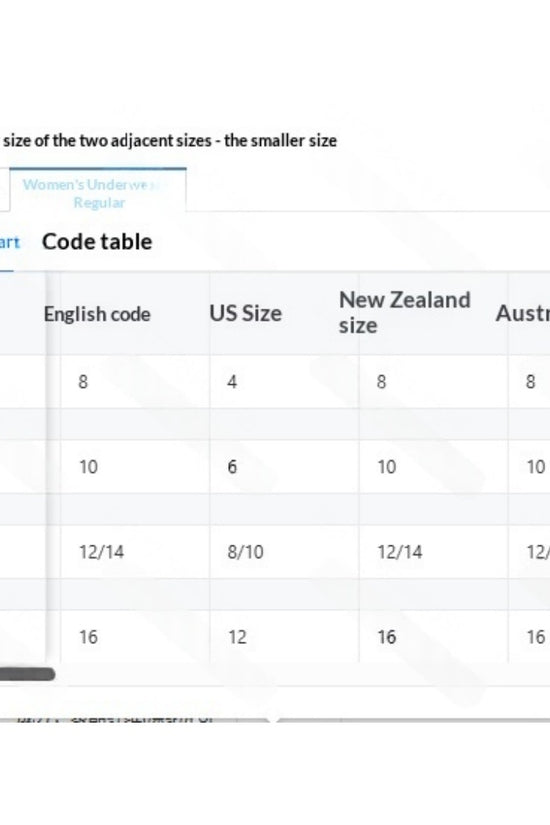This screenshot has width=550, height=825.
Task: Open the Women's Underwear Regular tab
Action: point(98,190)
